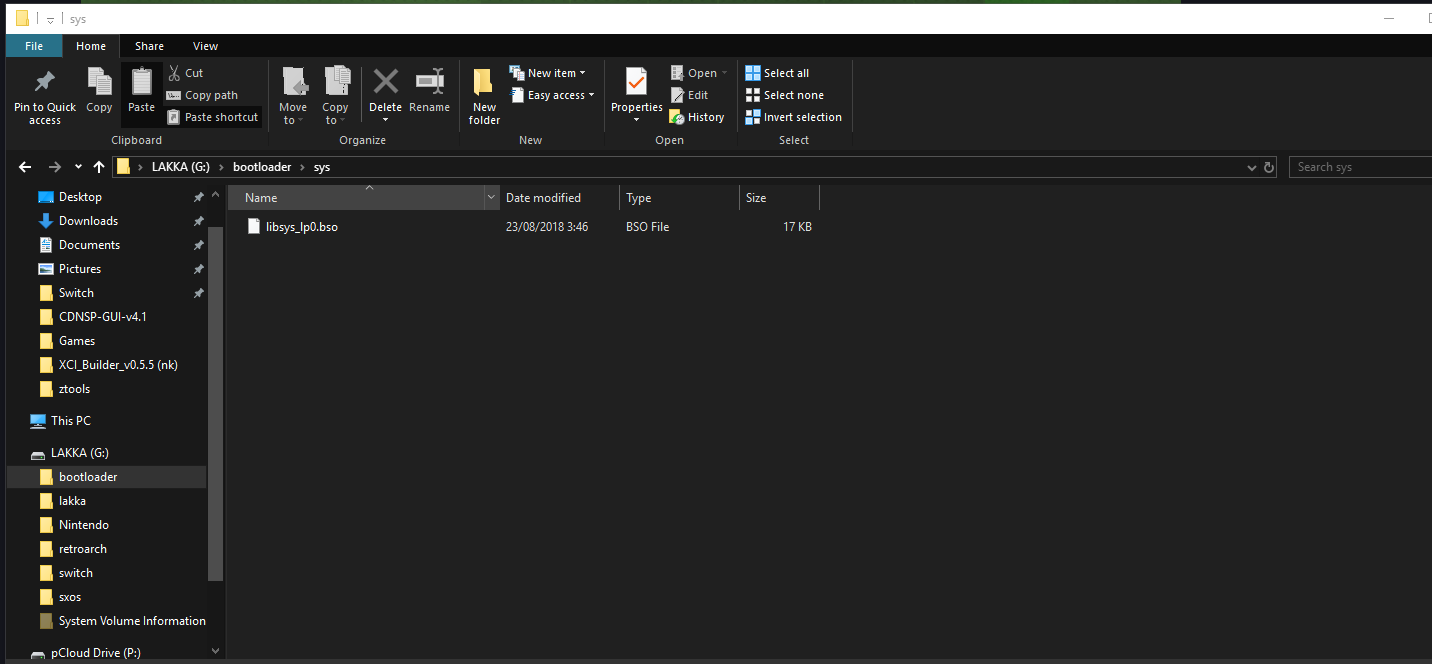Click the sys breadcrumb segment

322,167
